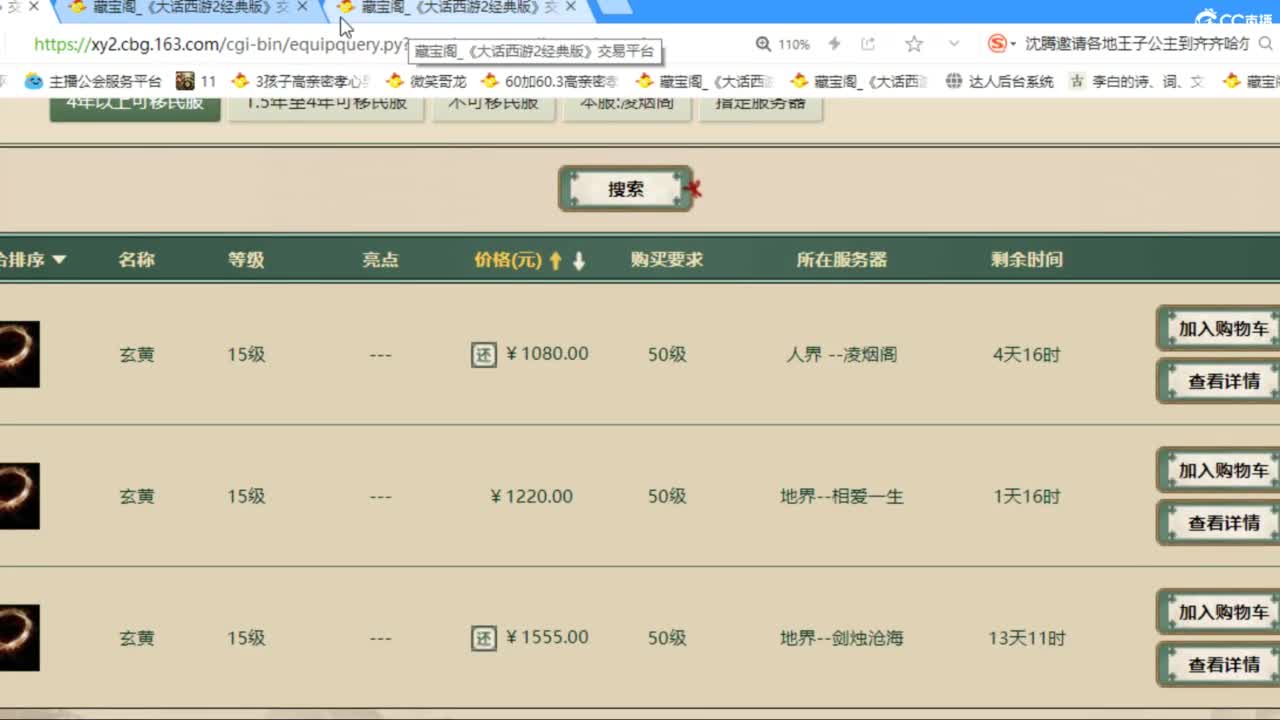Screen dimensions: 1280x720
Task: Expand the address bar history chevron
Action: 954,44
